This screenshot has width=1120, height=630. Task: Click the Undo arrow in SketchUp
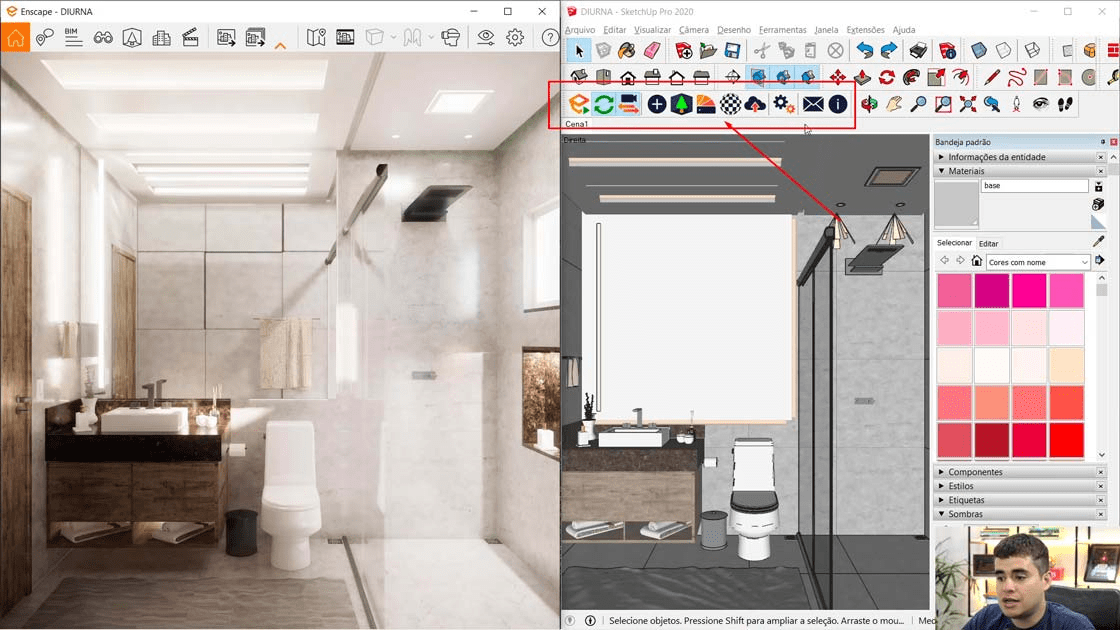coord(865,51)
